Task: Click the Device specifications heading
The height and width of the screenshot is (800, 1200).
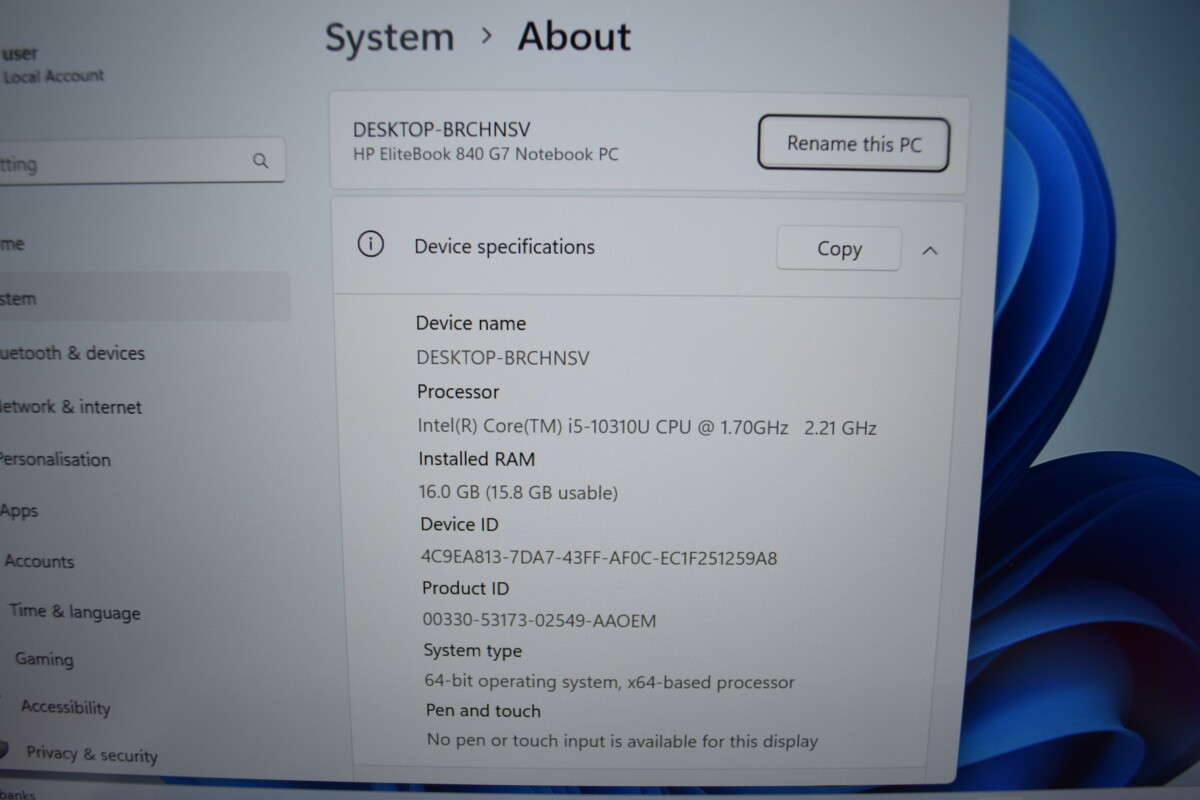Action: pos(504,247)
